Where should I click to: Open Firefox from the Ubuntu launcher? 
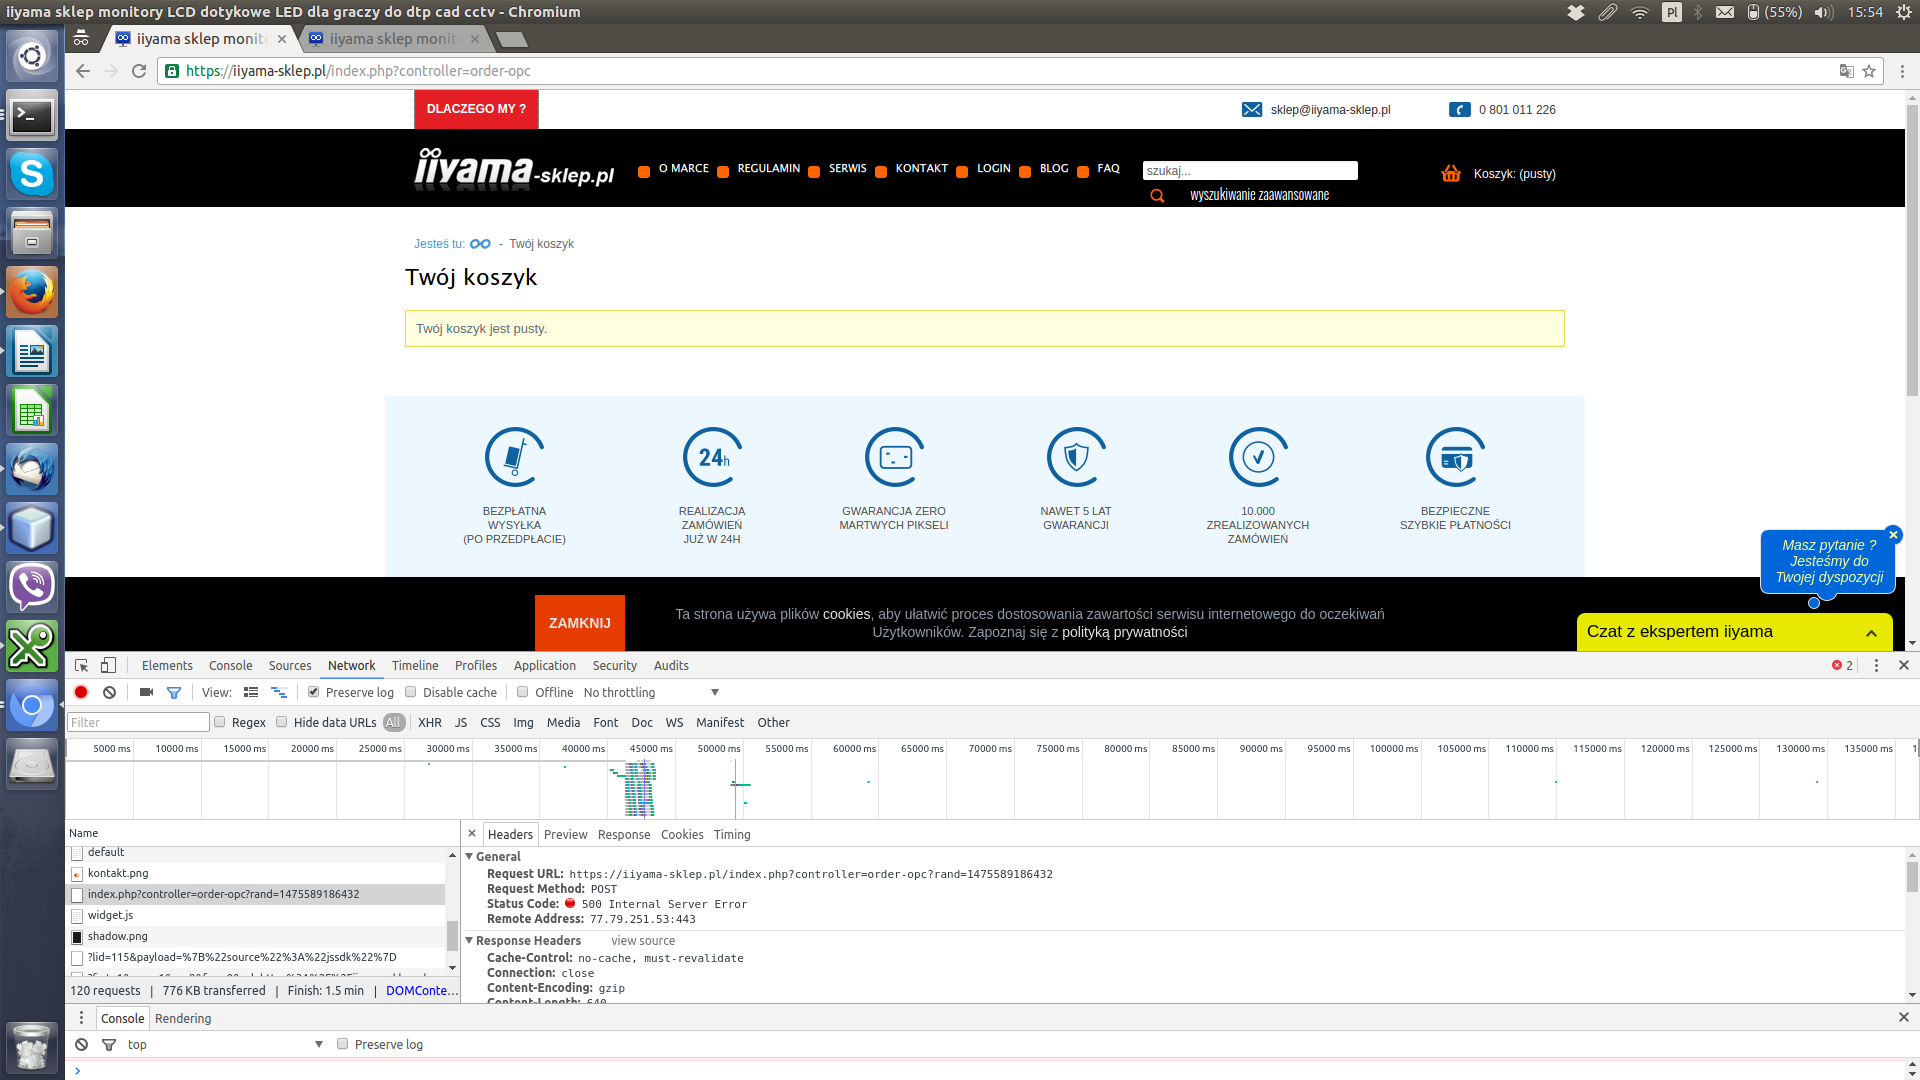click(x=32, y=292)
